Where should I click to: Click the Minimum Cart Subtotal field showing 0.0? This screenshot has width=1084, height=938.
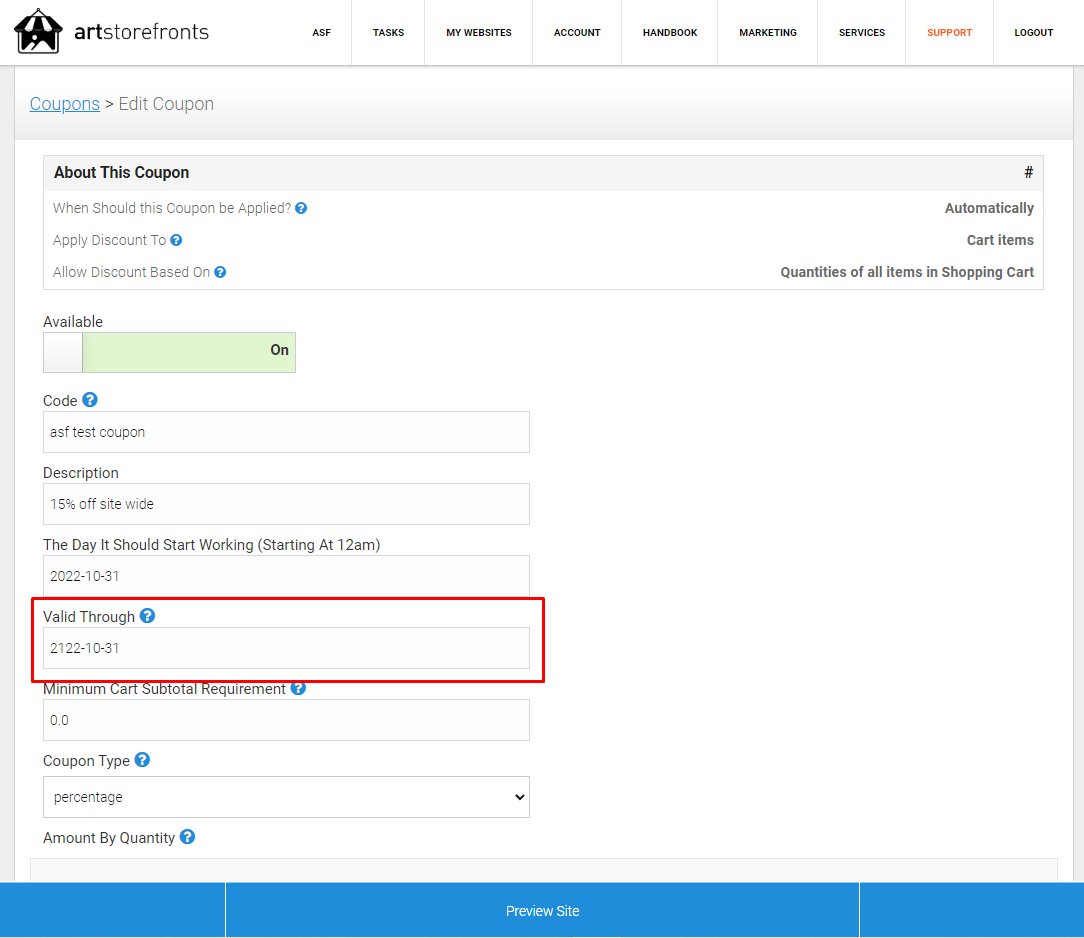286,720
